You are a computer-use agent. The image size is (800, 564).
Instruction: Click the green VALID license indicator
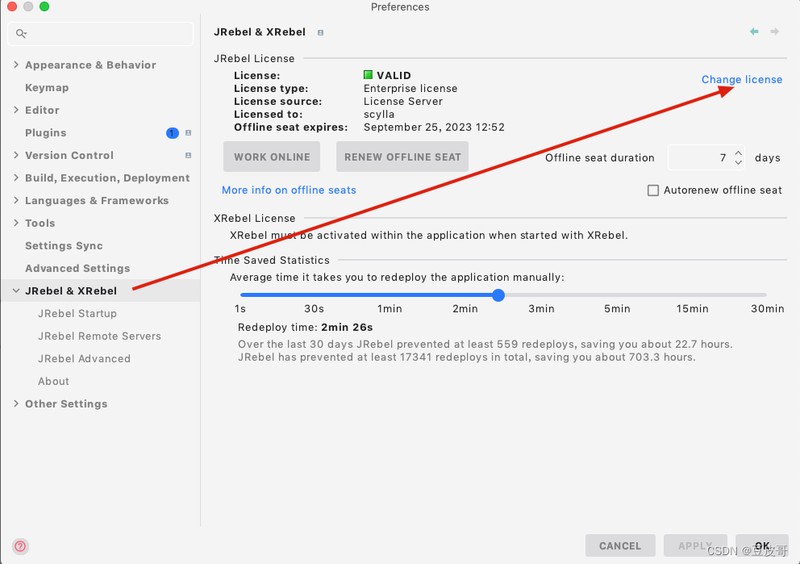pyautogui.click(x=368, y=75)
